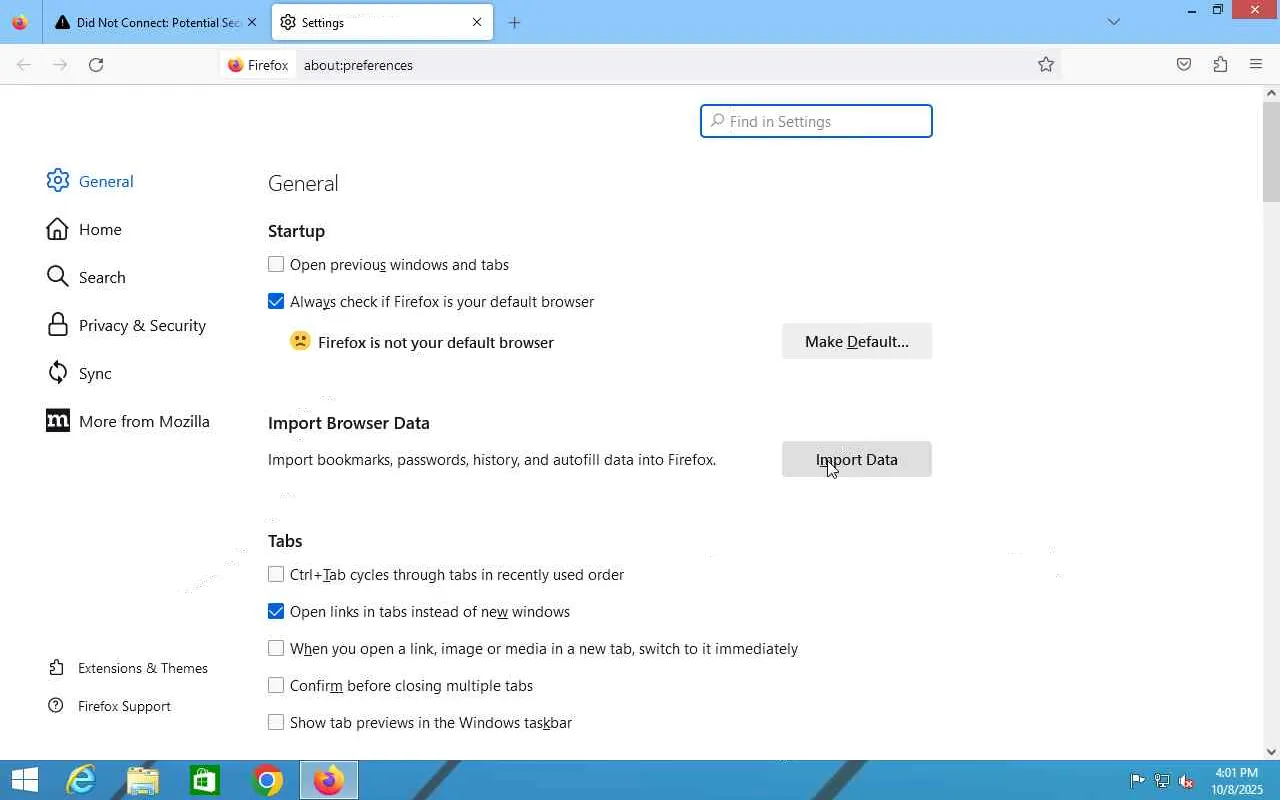The height and width of the screenshot is (800, 1280).
Task: Open the Windows Start menu
Action: coord(24,780)
